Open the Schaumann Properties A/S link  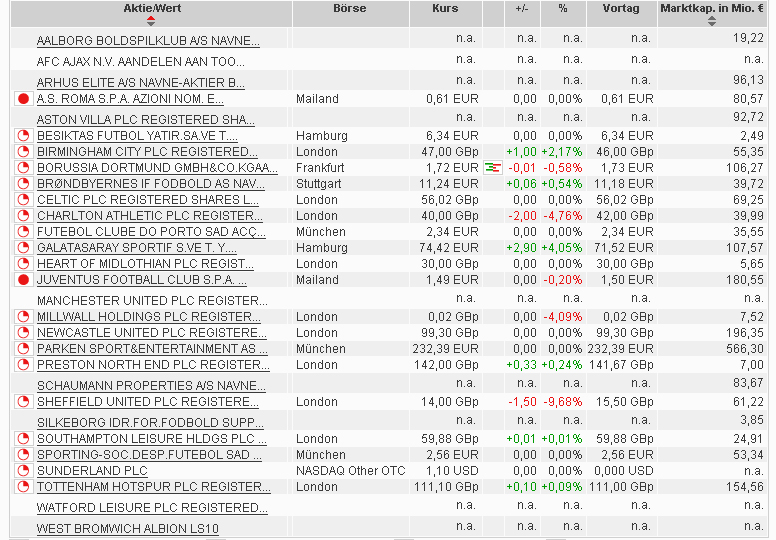(x=151, y=386)
